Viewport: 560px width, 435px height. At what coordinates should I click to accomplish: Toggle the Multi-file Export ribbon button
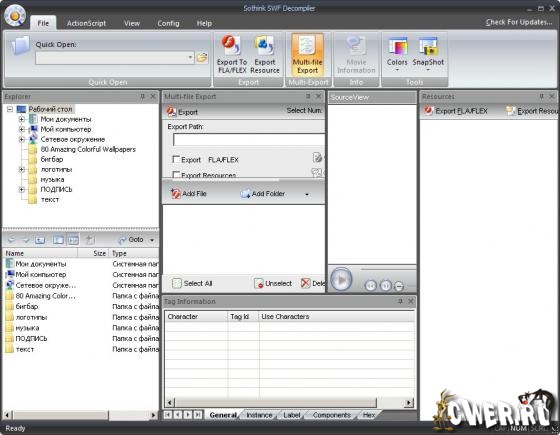point(307,54)
